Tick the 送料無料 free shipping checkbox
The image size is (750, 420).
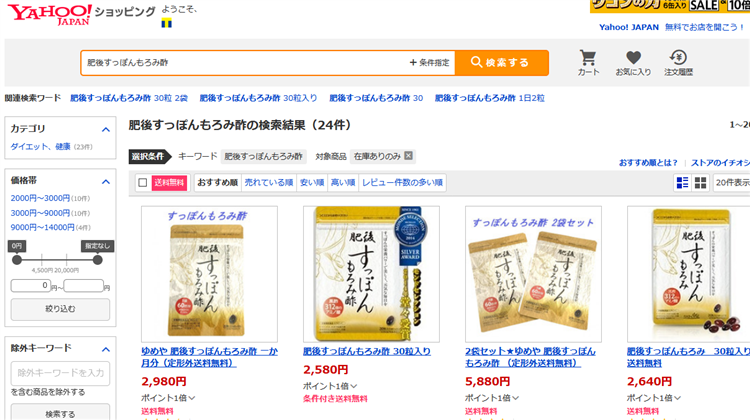point(143,182)
